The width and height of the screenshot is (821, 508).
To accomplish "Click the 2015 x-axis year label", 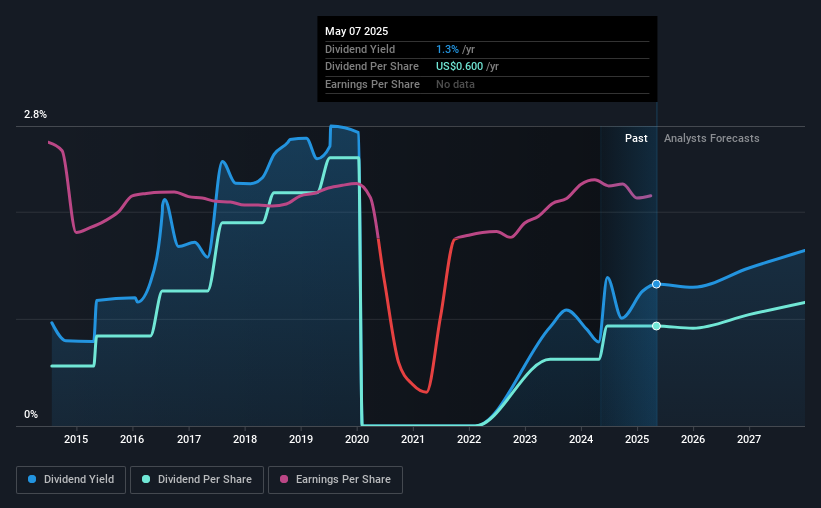I will (x=76, y=439).
